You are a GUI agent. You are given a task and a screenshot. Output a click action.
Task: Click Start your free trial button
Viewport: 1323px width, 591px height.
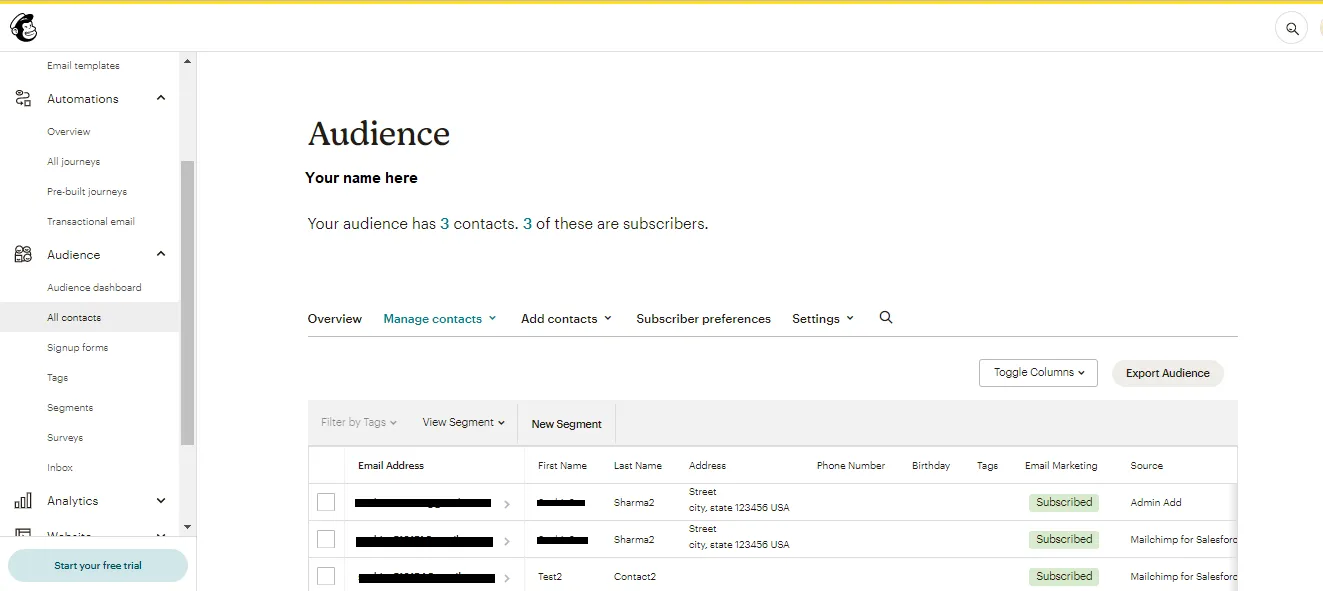coord(98,566)
